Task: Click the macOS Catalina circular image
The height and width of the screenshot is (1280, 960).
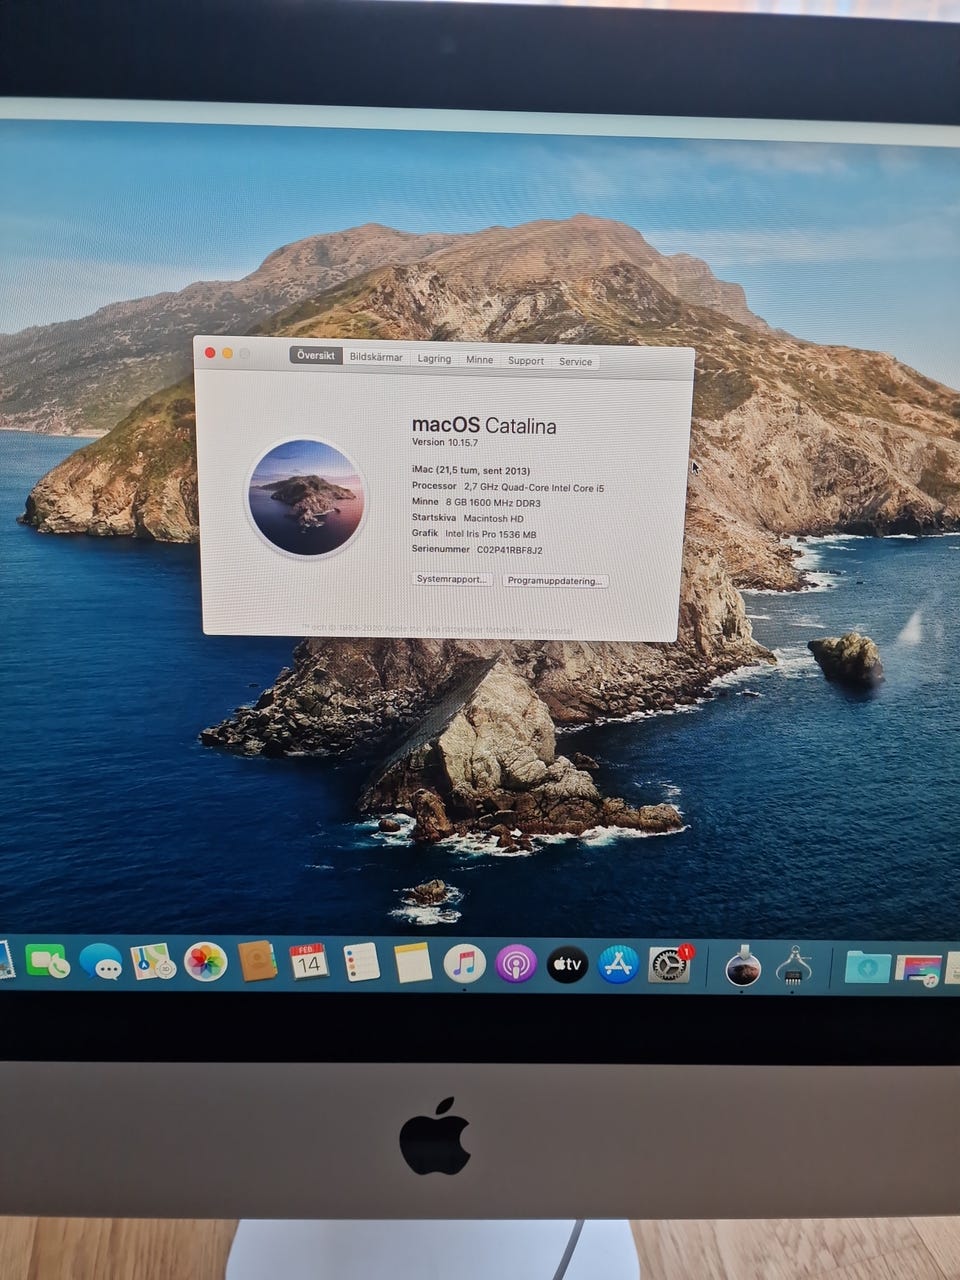Action: 306,496
